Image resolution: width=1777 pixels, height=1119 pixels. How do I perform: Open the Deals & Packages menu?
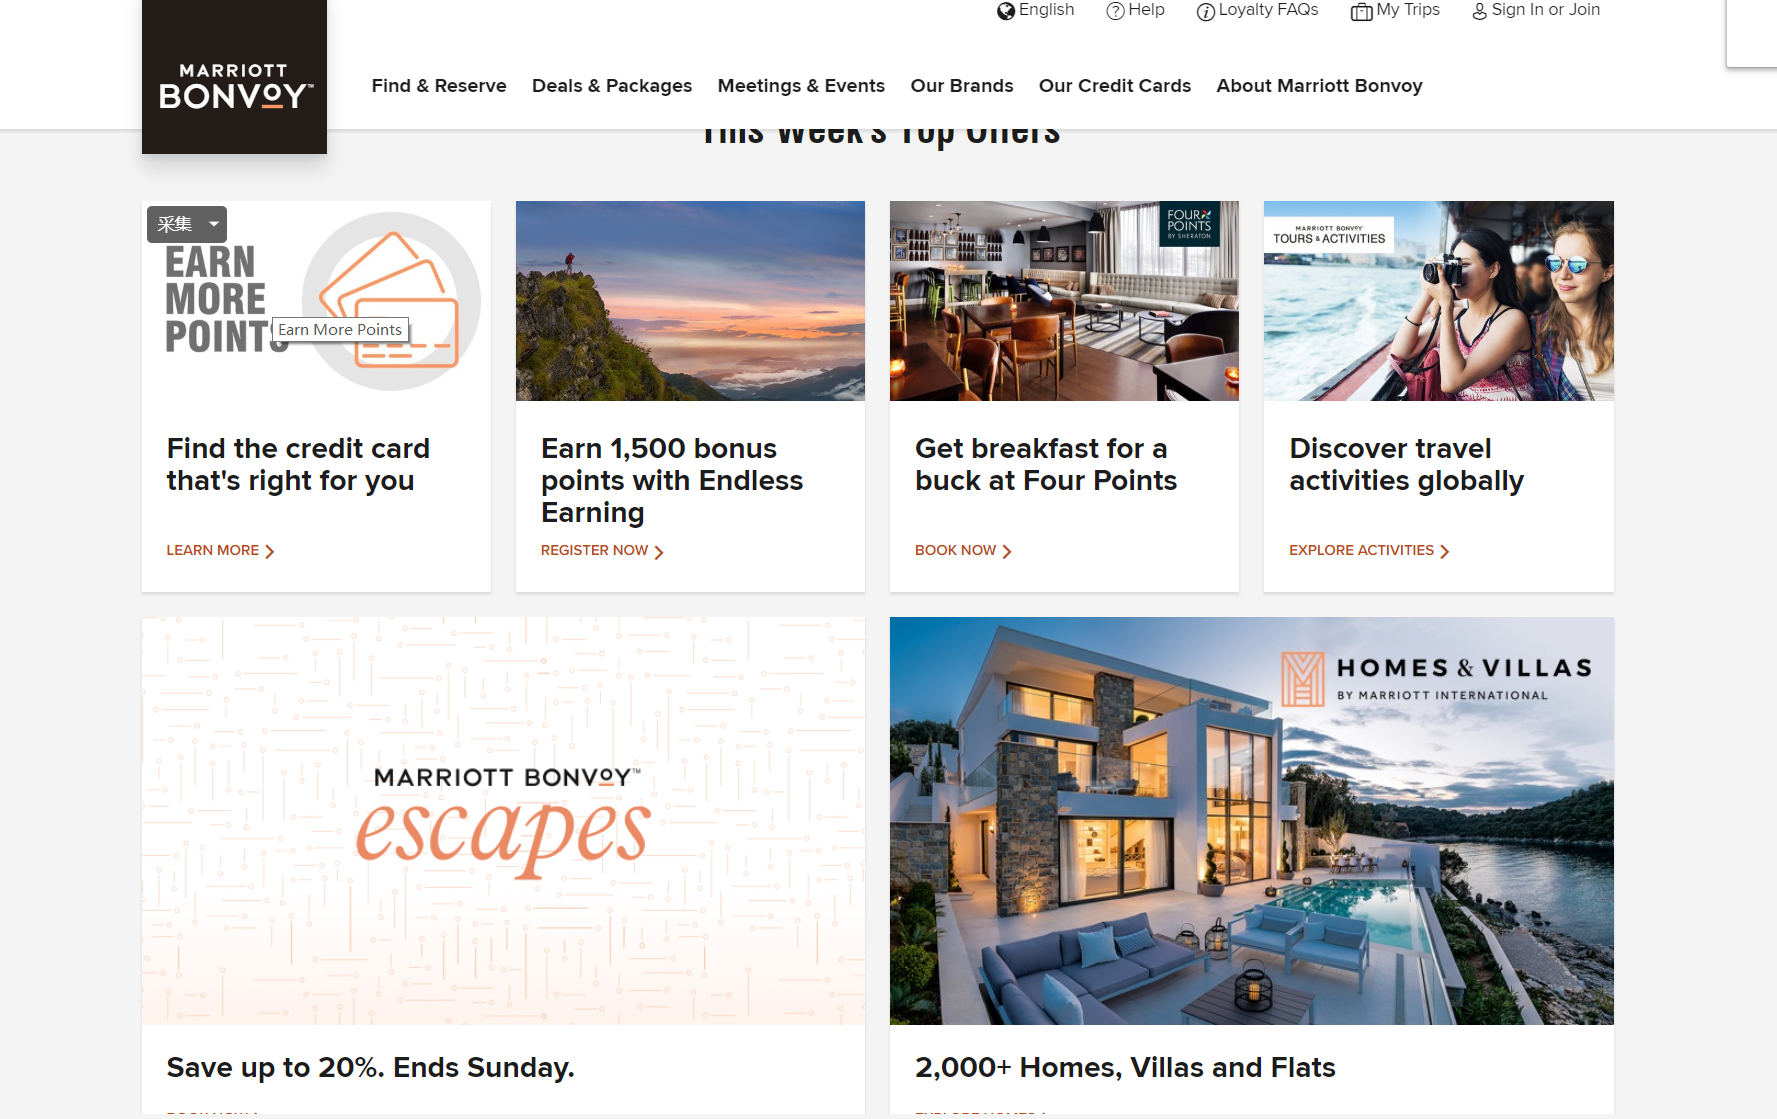(612, 86)
